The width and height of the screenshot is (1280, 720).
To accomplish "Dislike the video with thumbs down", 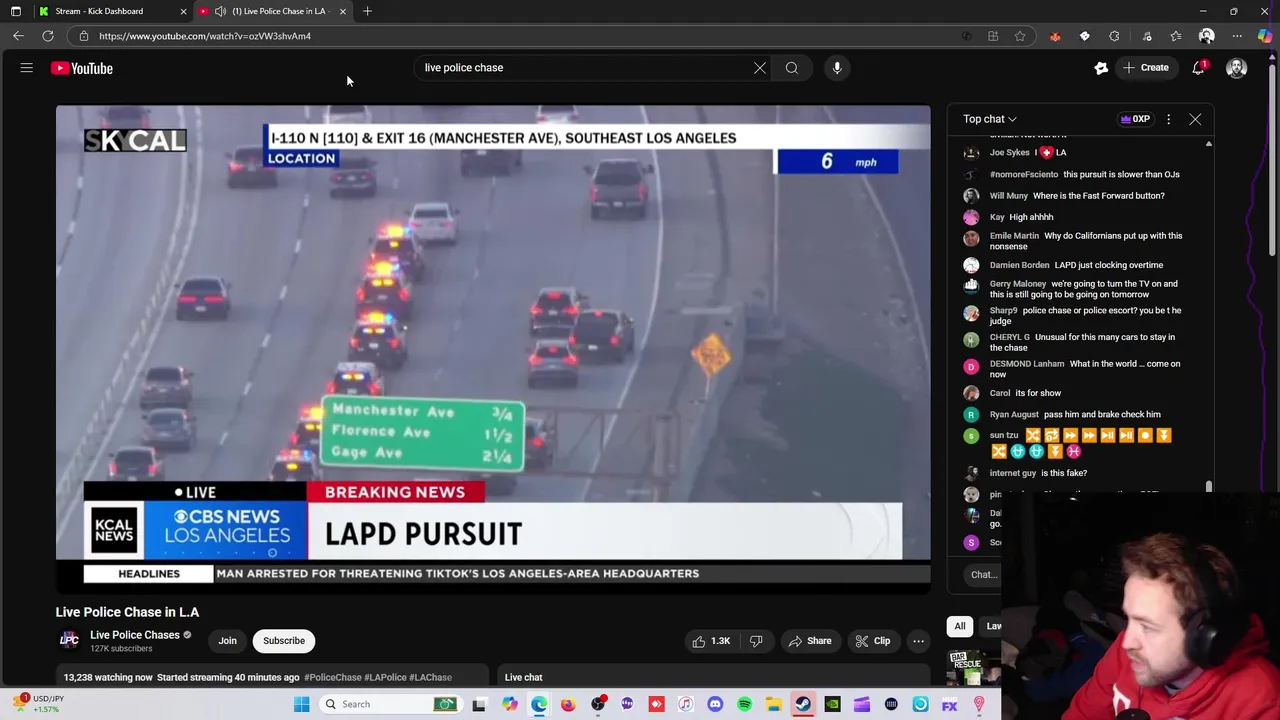I will coord(756,641).
